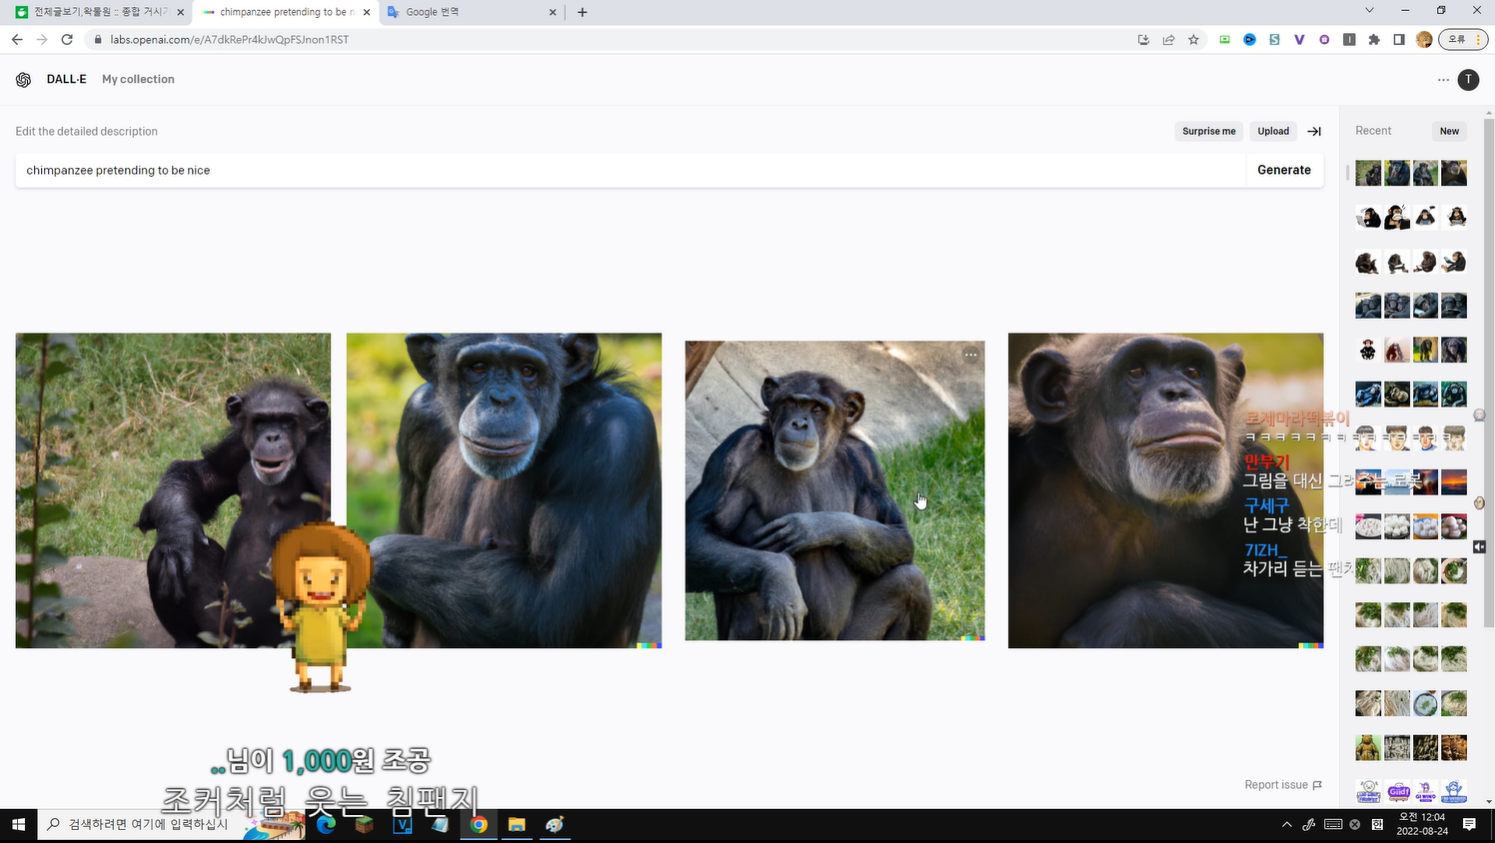Image resolution: width=1495 pixels, height=843 pixels.
Task: Collapse the Recent history sidebar arrow
Action: pyautogui.click(x=1314, y=131)
